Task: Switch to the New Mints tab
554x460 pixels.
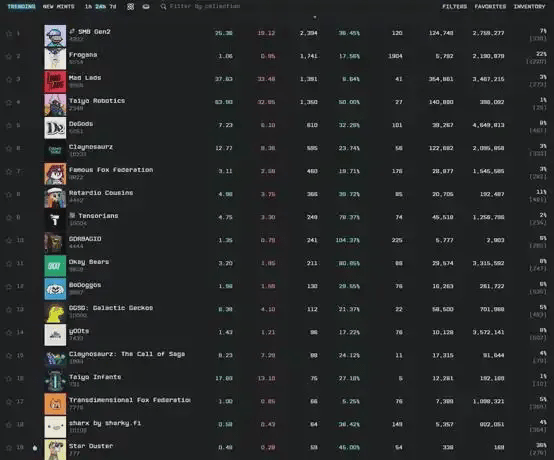Action: point(59,7)
